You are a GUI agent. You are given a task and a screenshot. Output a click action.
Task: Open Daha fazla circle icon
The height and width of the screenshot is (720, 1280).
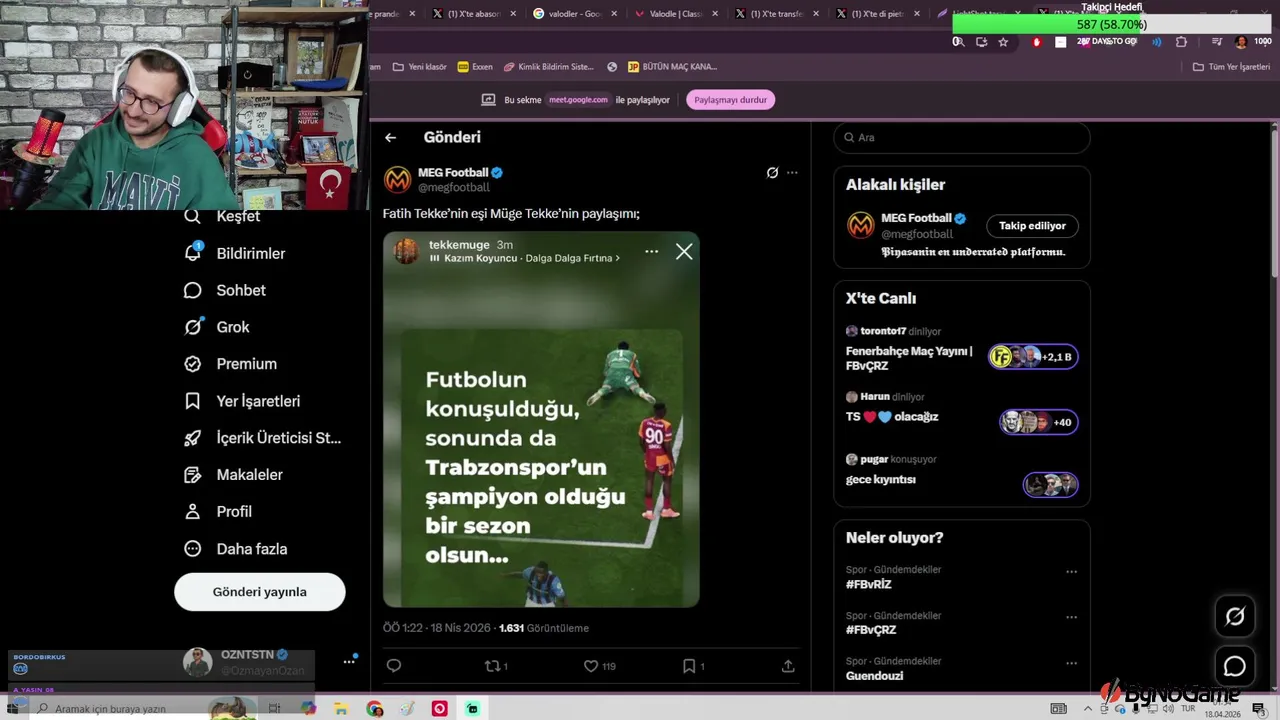coord(193,549)
